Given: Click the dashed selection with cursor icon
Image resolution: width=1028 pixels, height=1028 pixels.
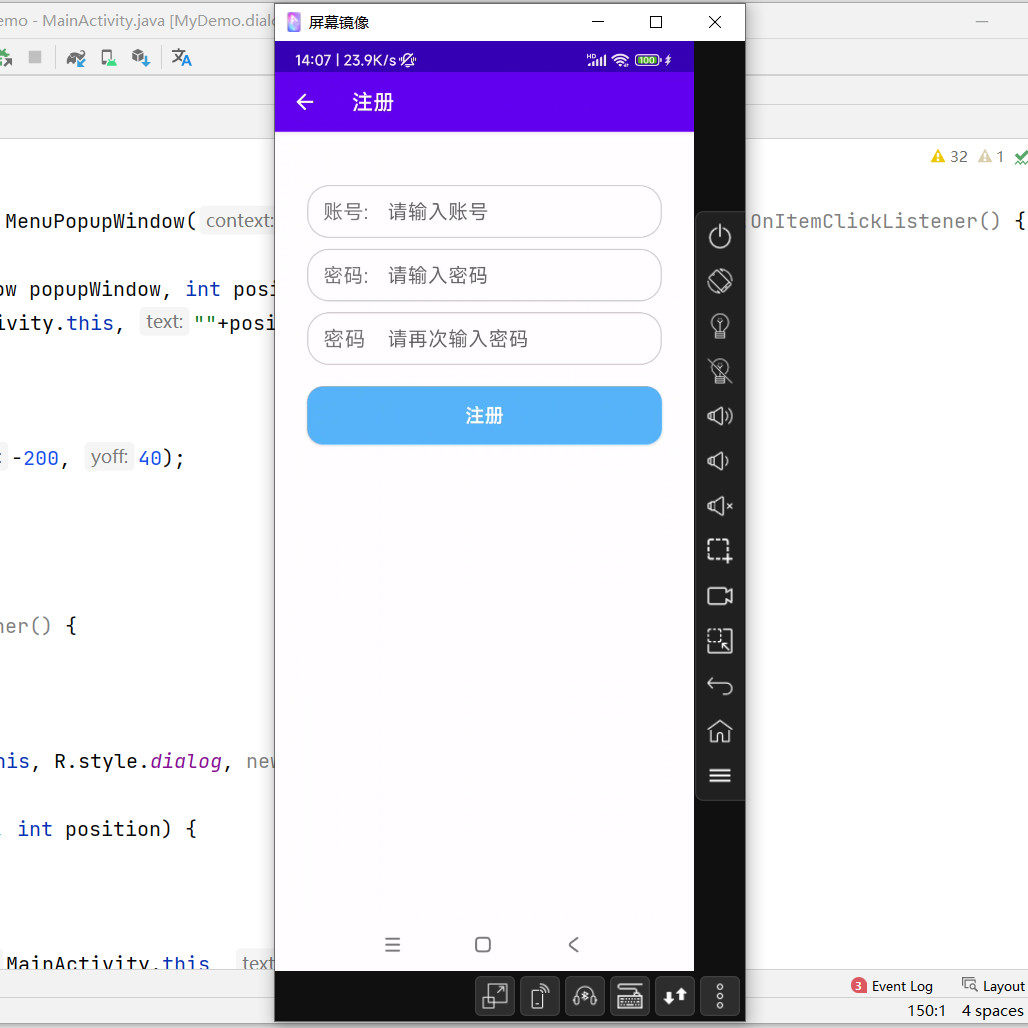Looking at the screenshot, I should [719, 641].
